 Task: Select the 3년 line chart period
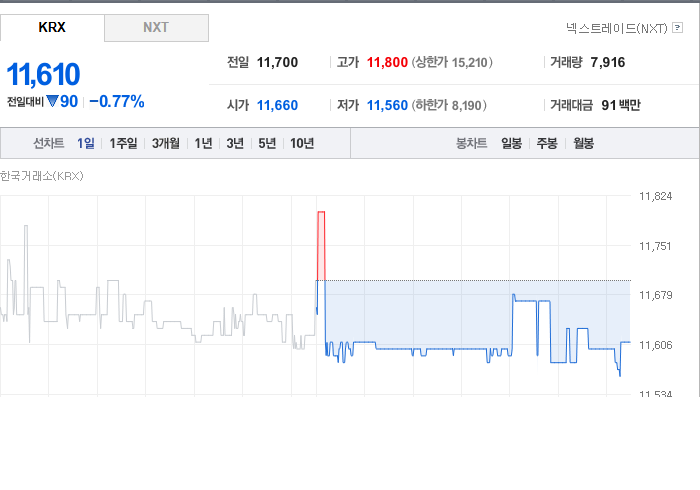coord(235,143)
